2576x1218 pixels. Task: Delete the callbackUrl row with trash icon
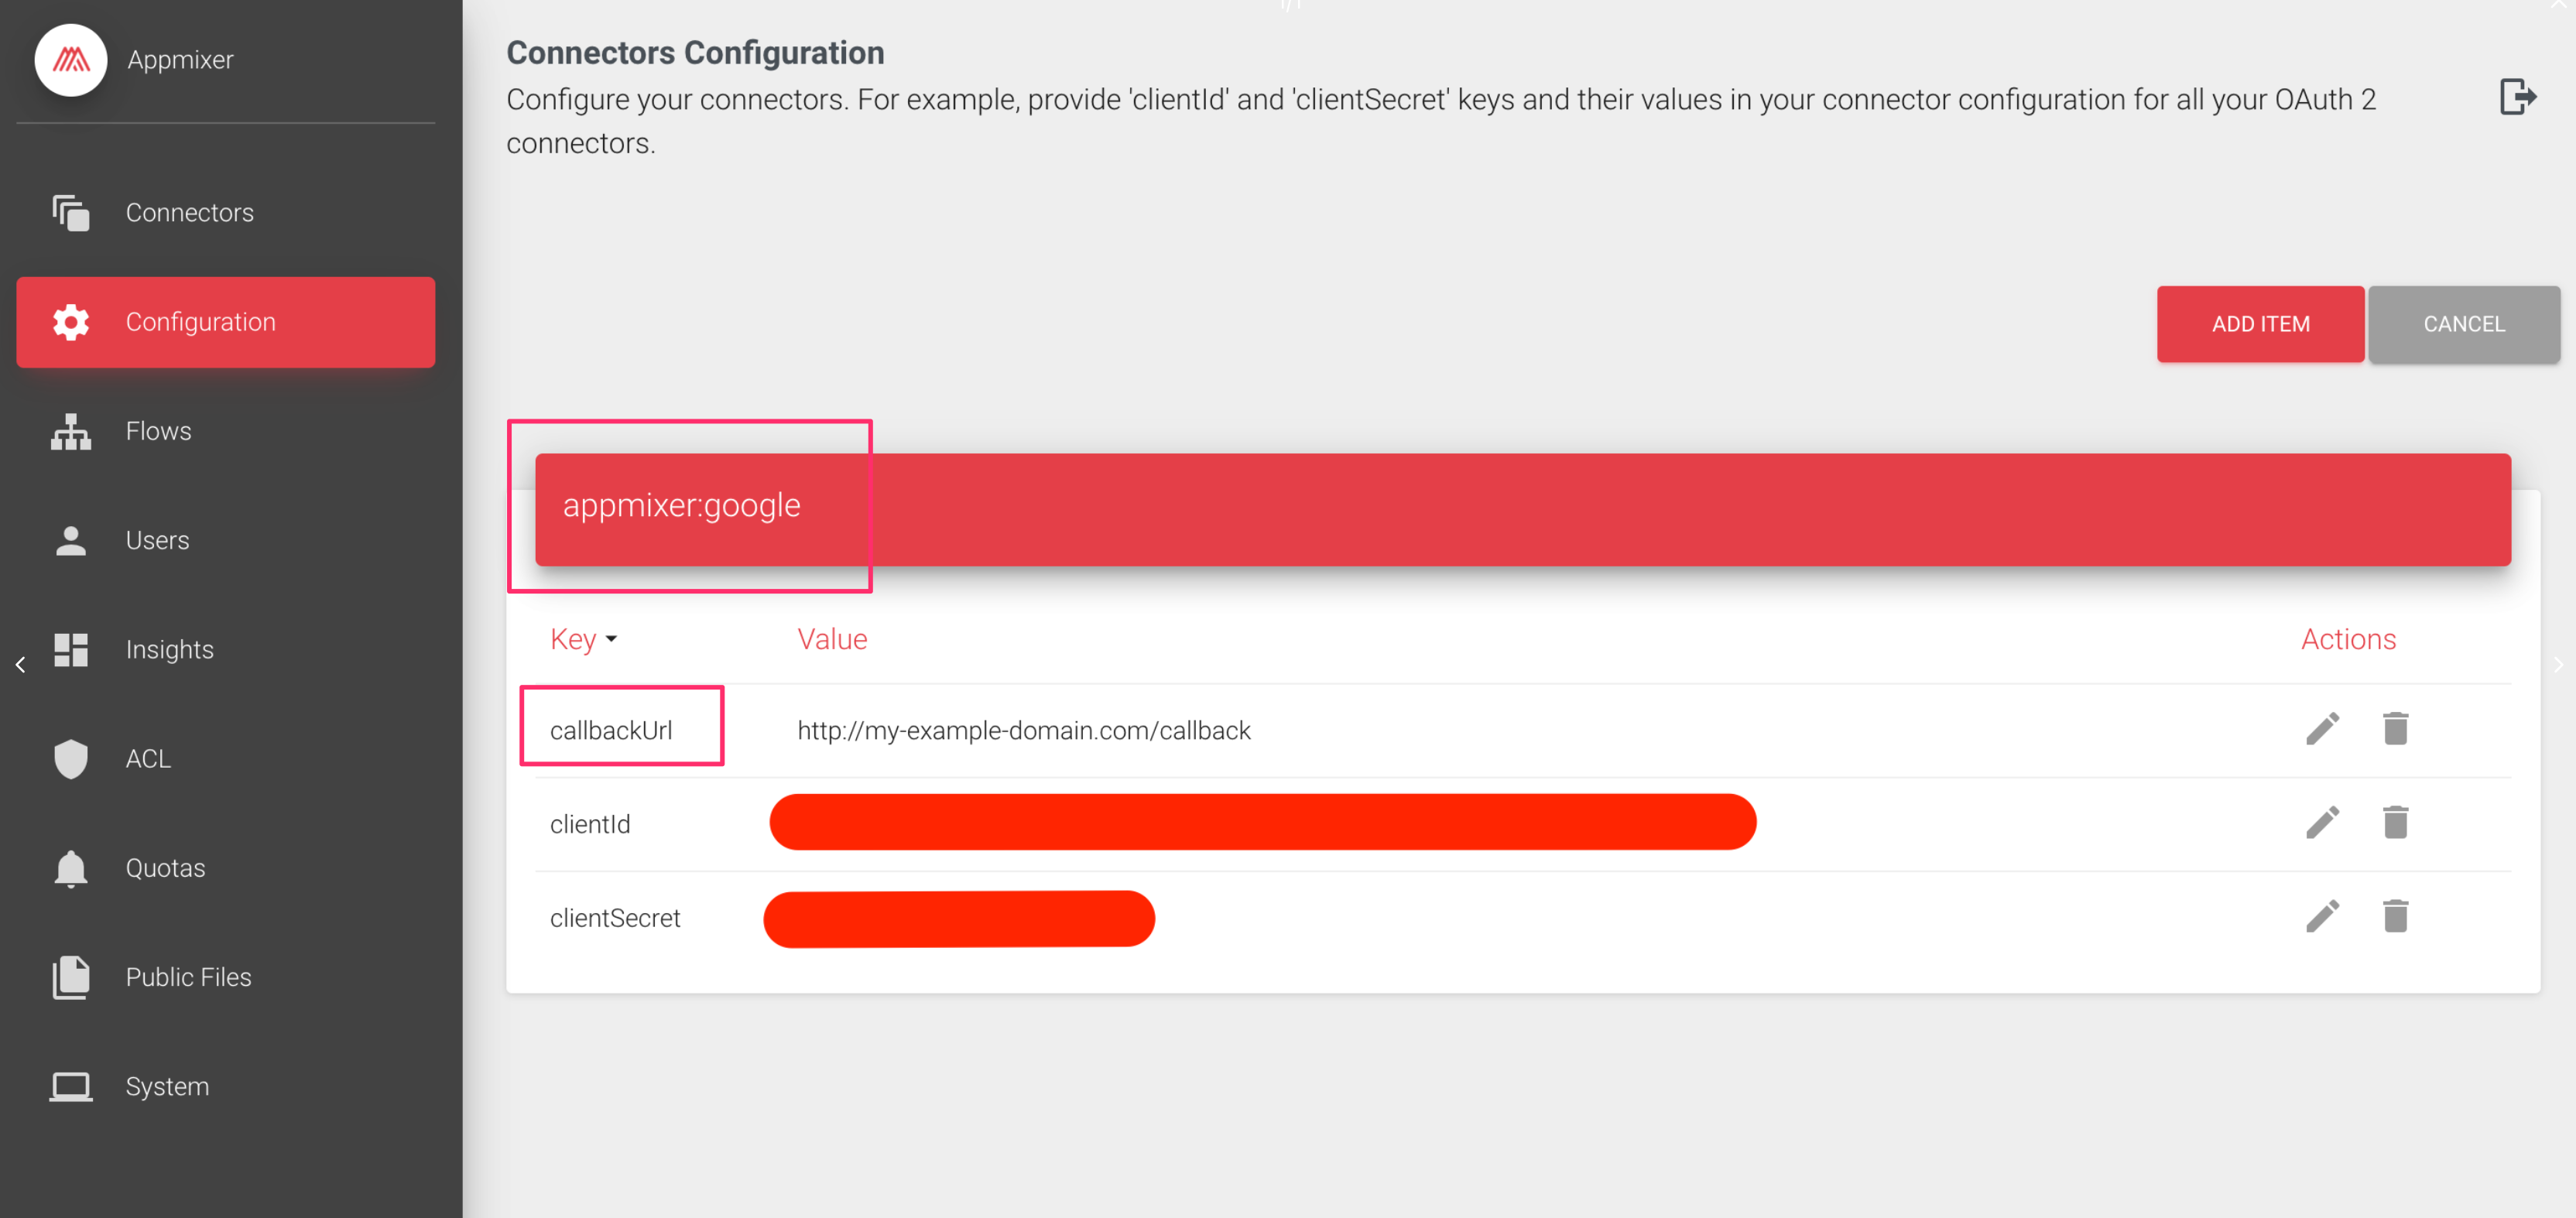2395,729
